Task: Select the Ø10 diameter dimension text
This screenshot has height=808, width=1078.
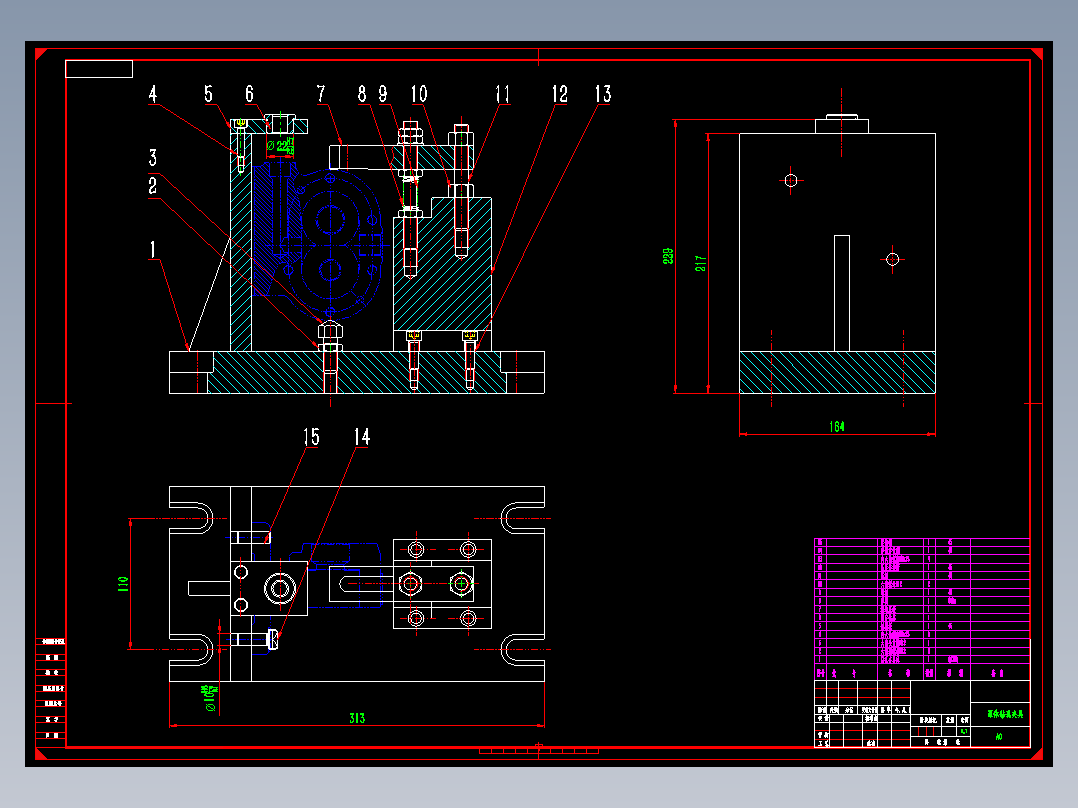Action: click(x=210, y=697)
